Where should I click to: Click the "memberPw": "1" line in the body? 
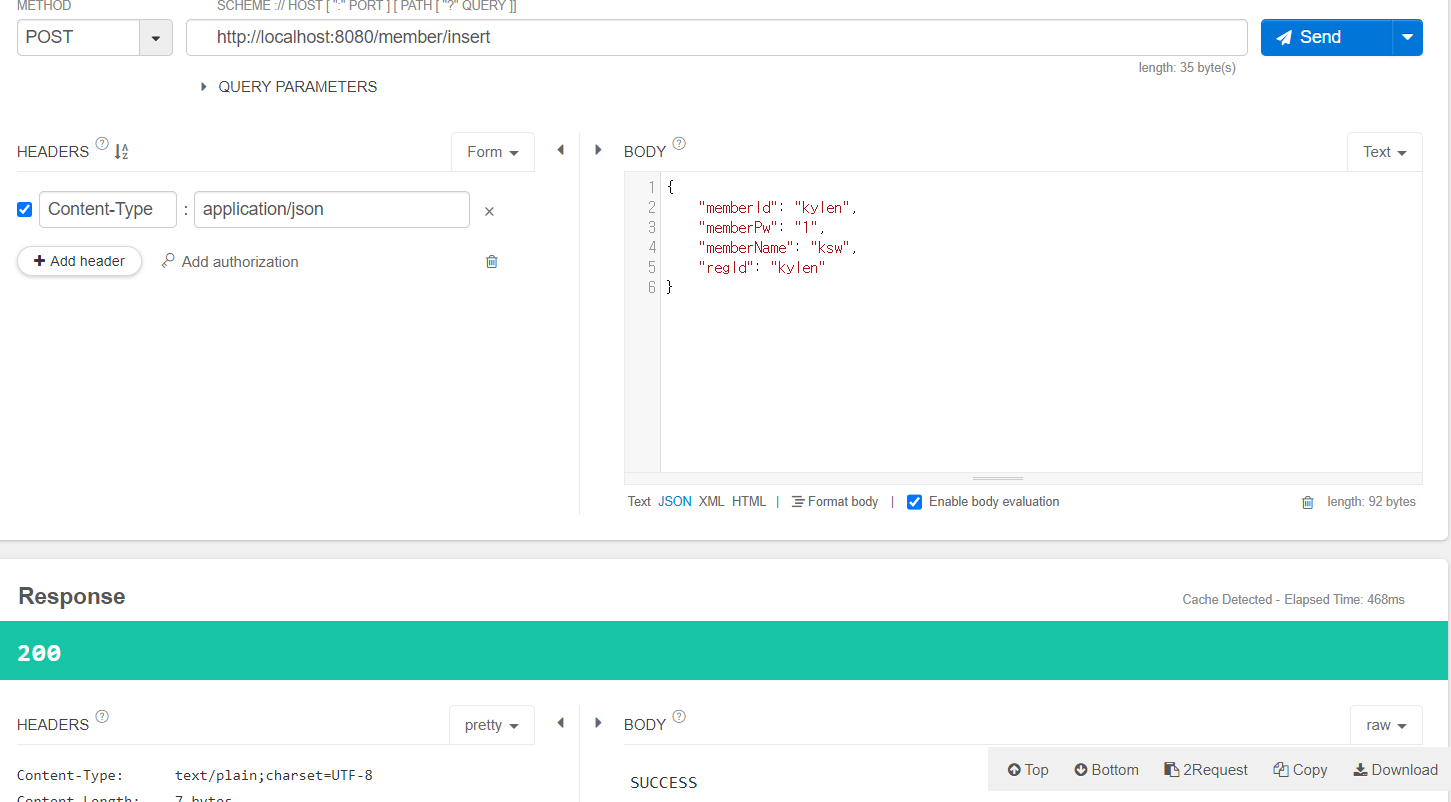tap(761, 227)
